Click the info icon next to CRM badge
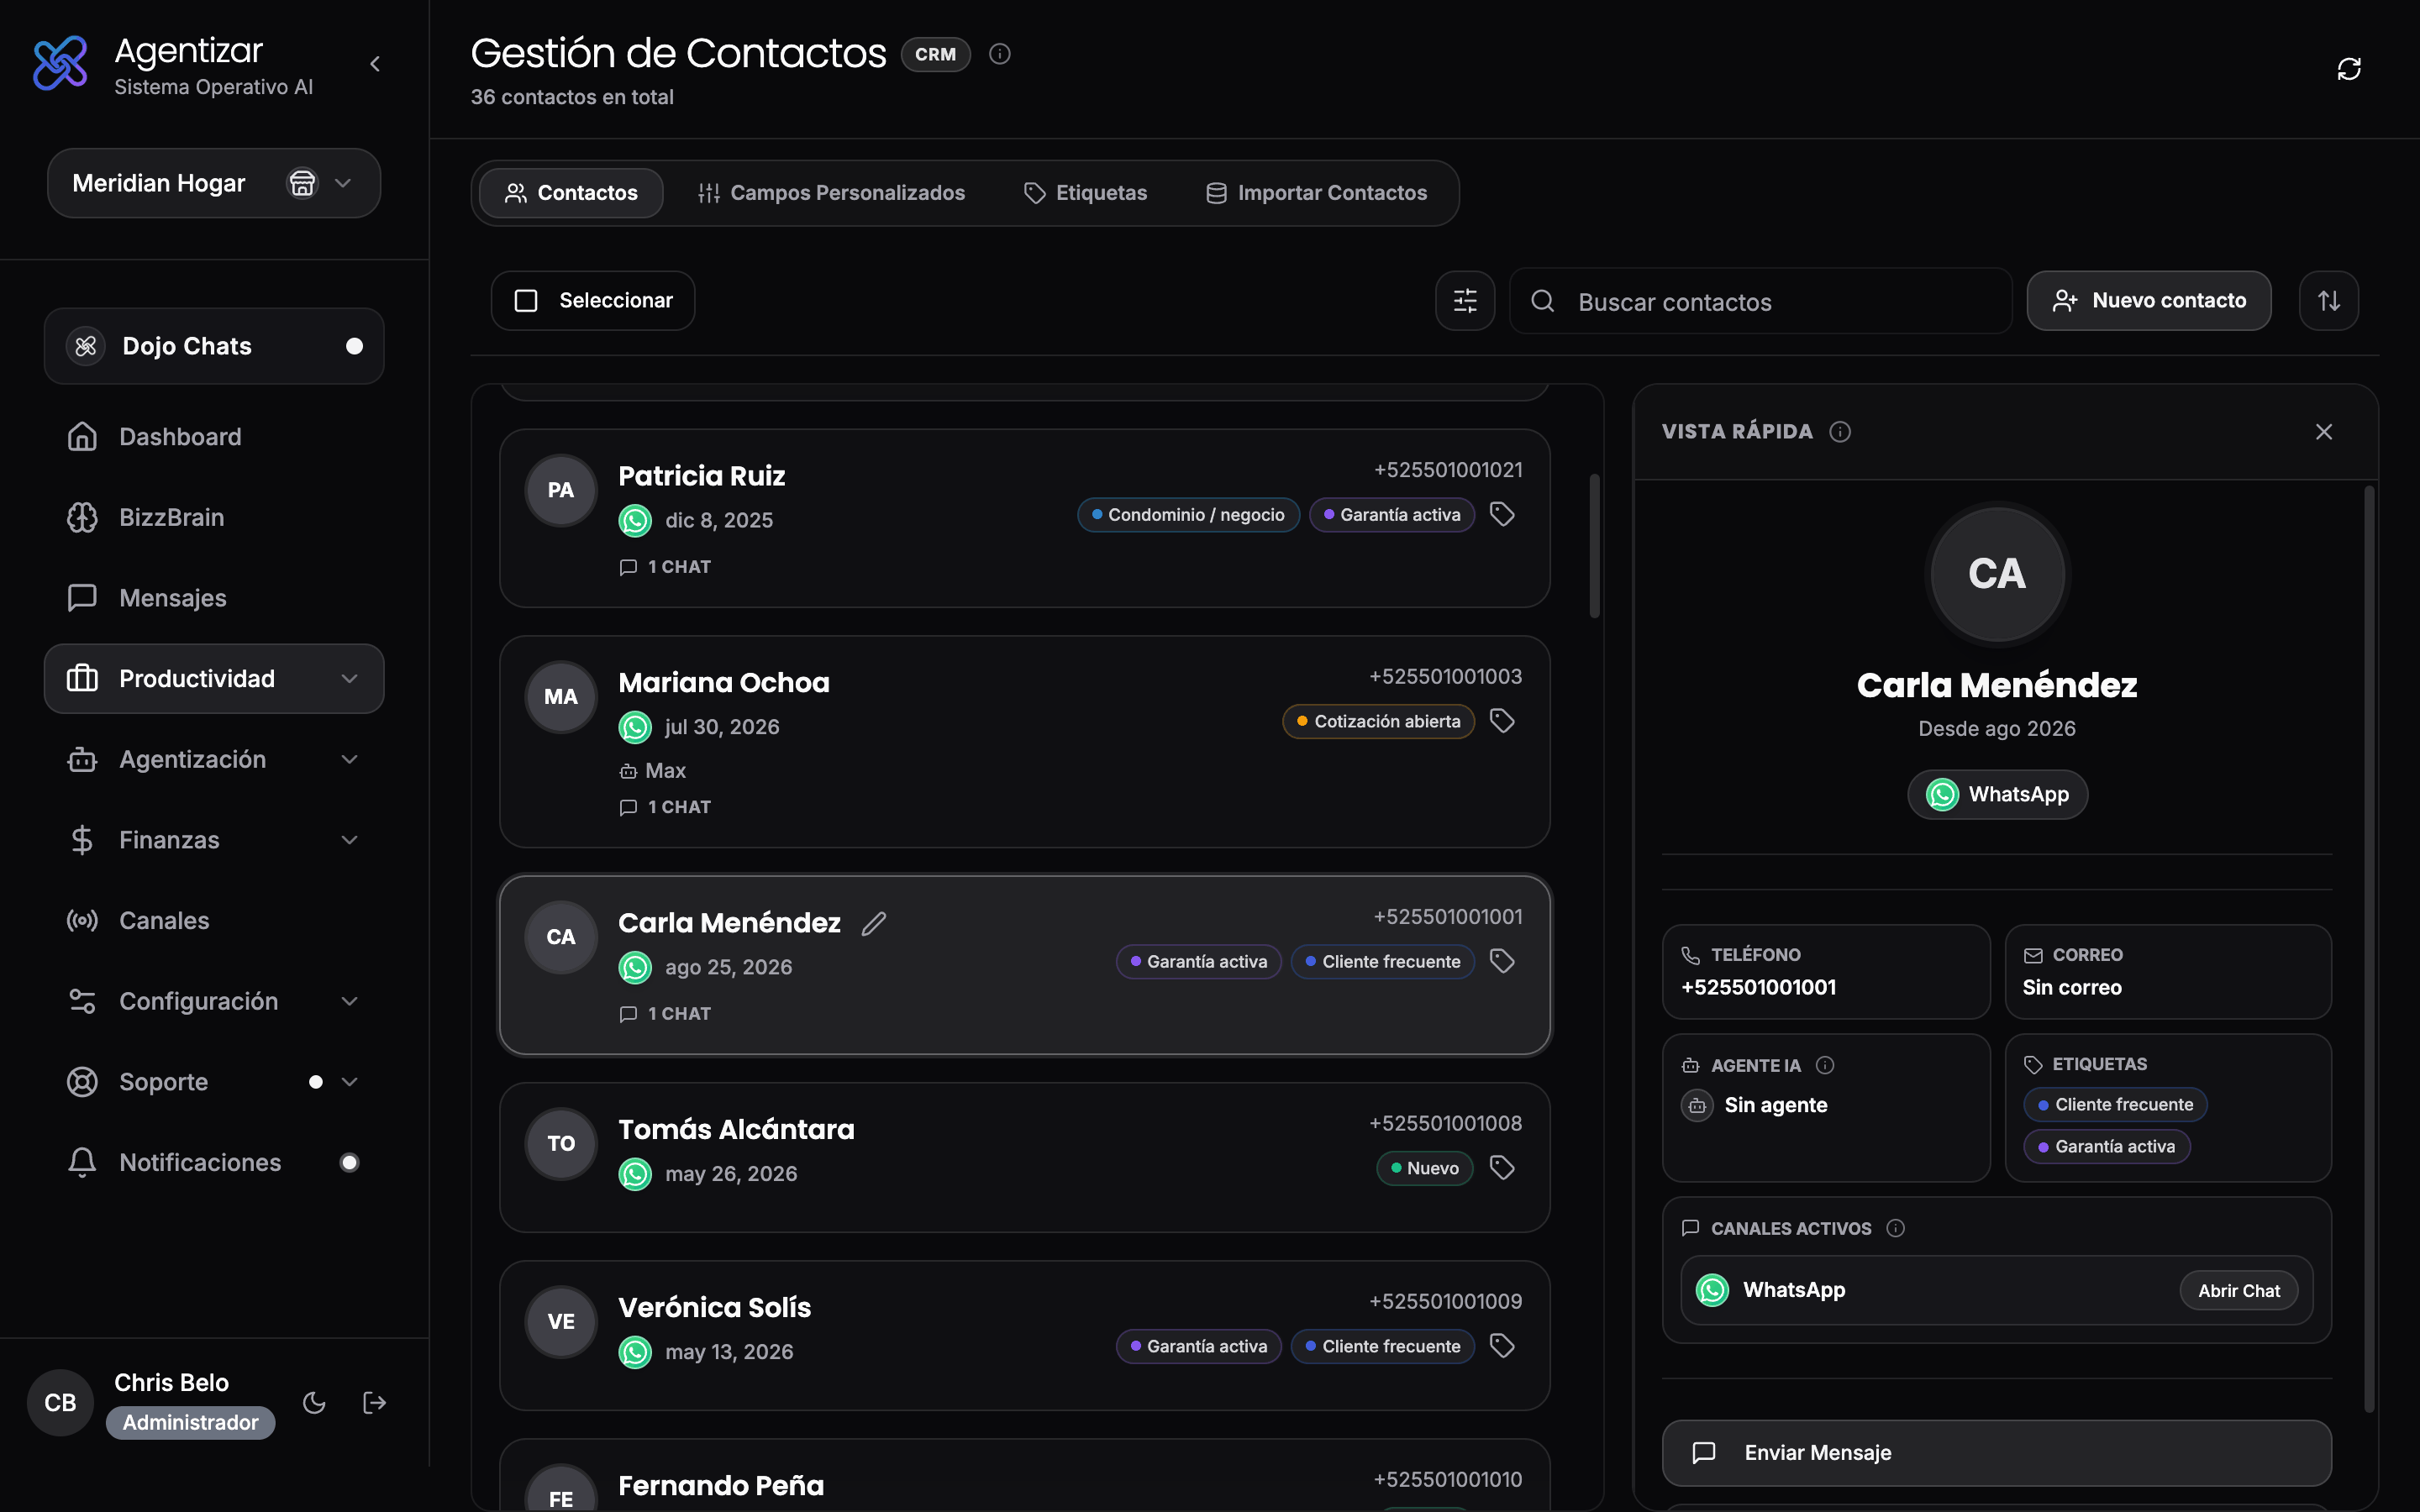This screenshot has width=2420, height=1512. [999, 54]
